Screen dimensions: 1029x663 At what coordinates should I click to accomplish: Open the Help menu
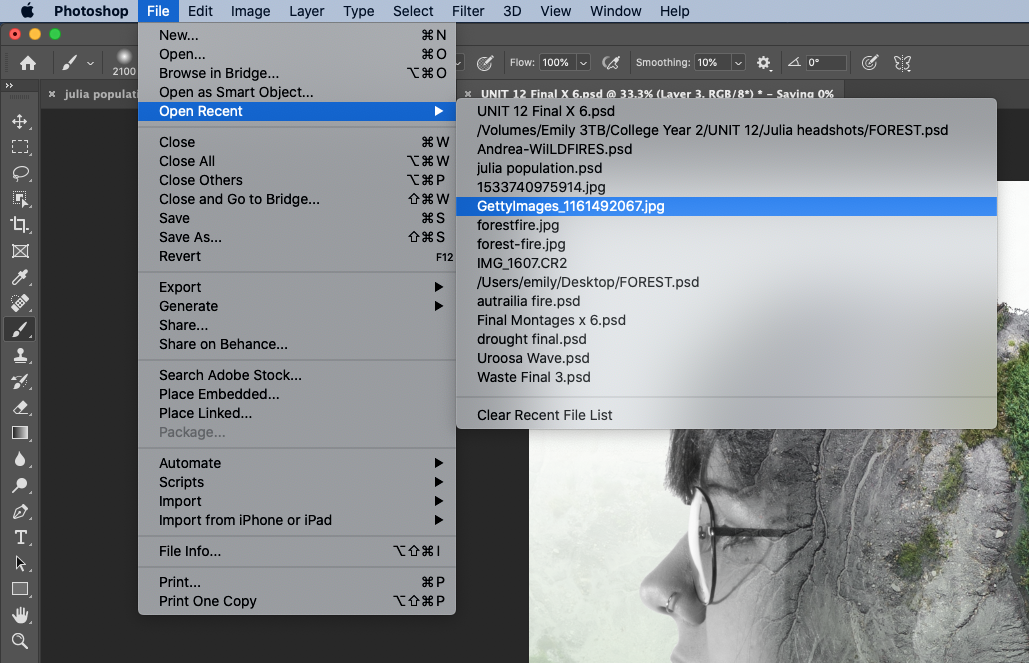[674, 11]
